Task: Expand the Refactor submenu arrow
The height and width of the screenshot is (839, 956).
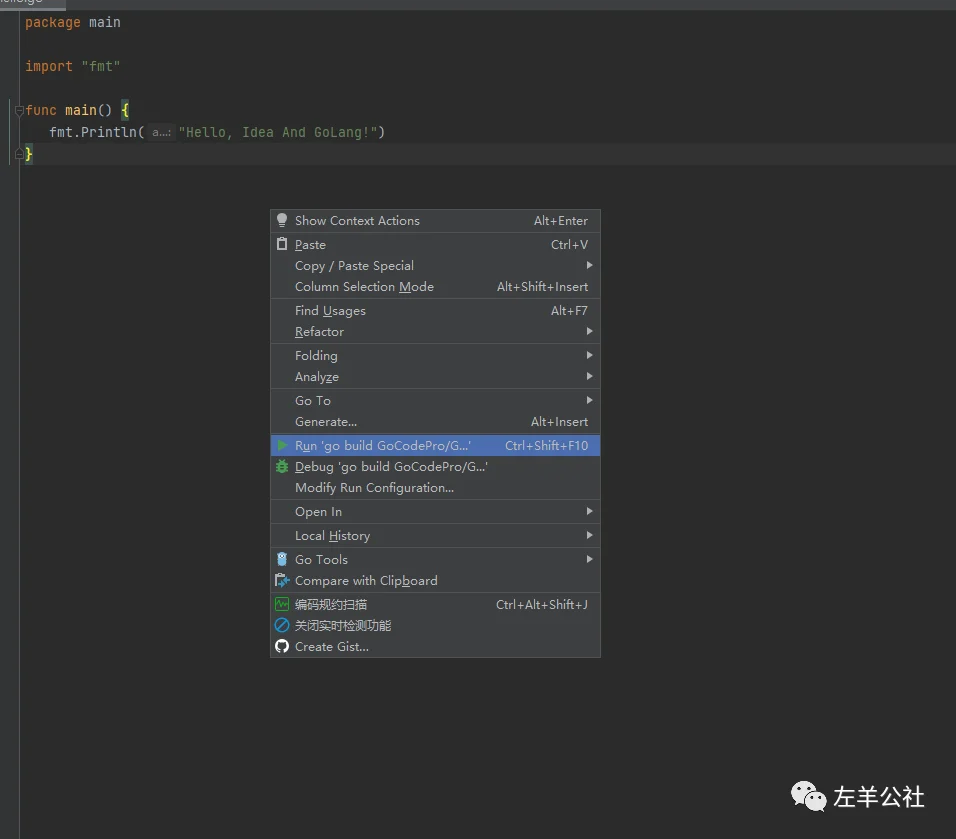Action: (x=589, y=331)
